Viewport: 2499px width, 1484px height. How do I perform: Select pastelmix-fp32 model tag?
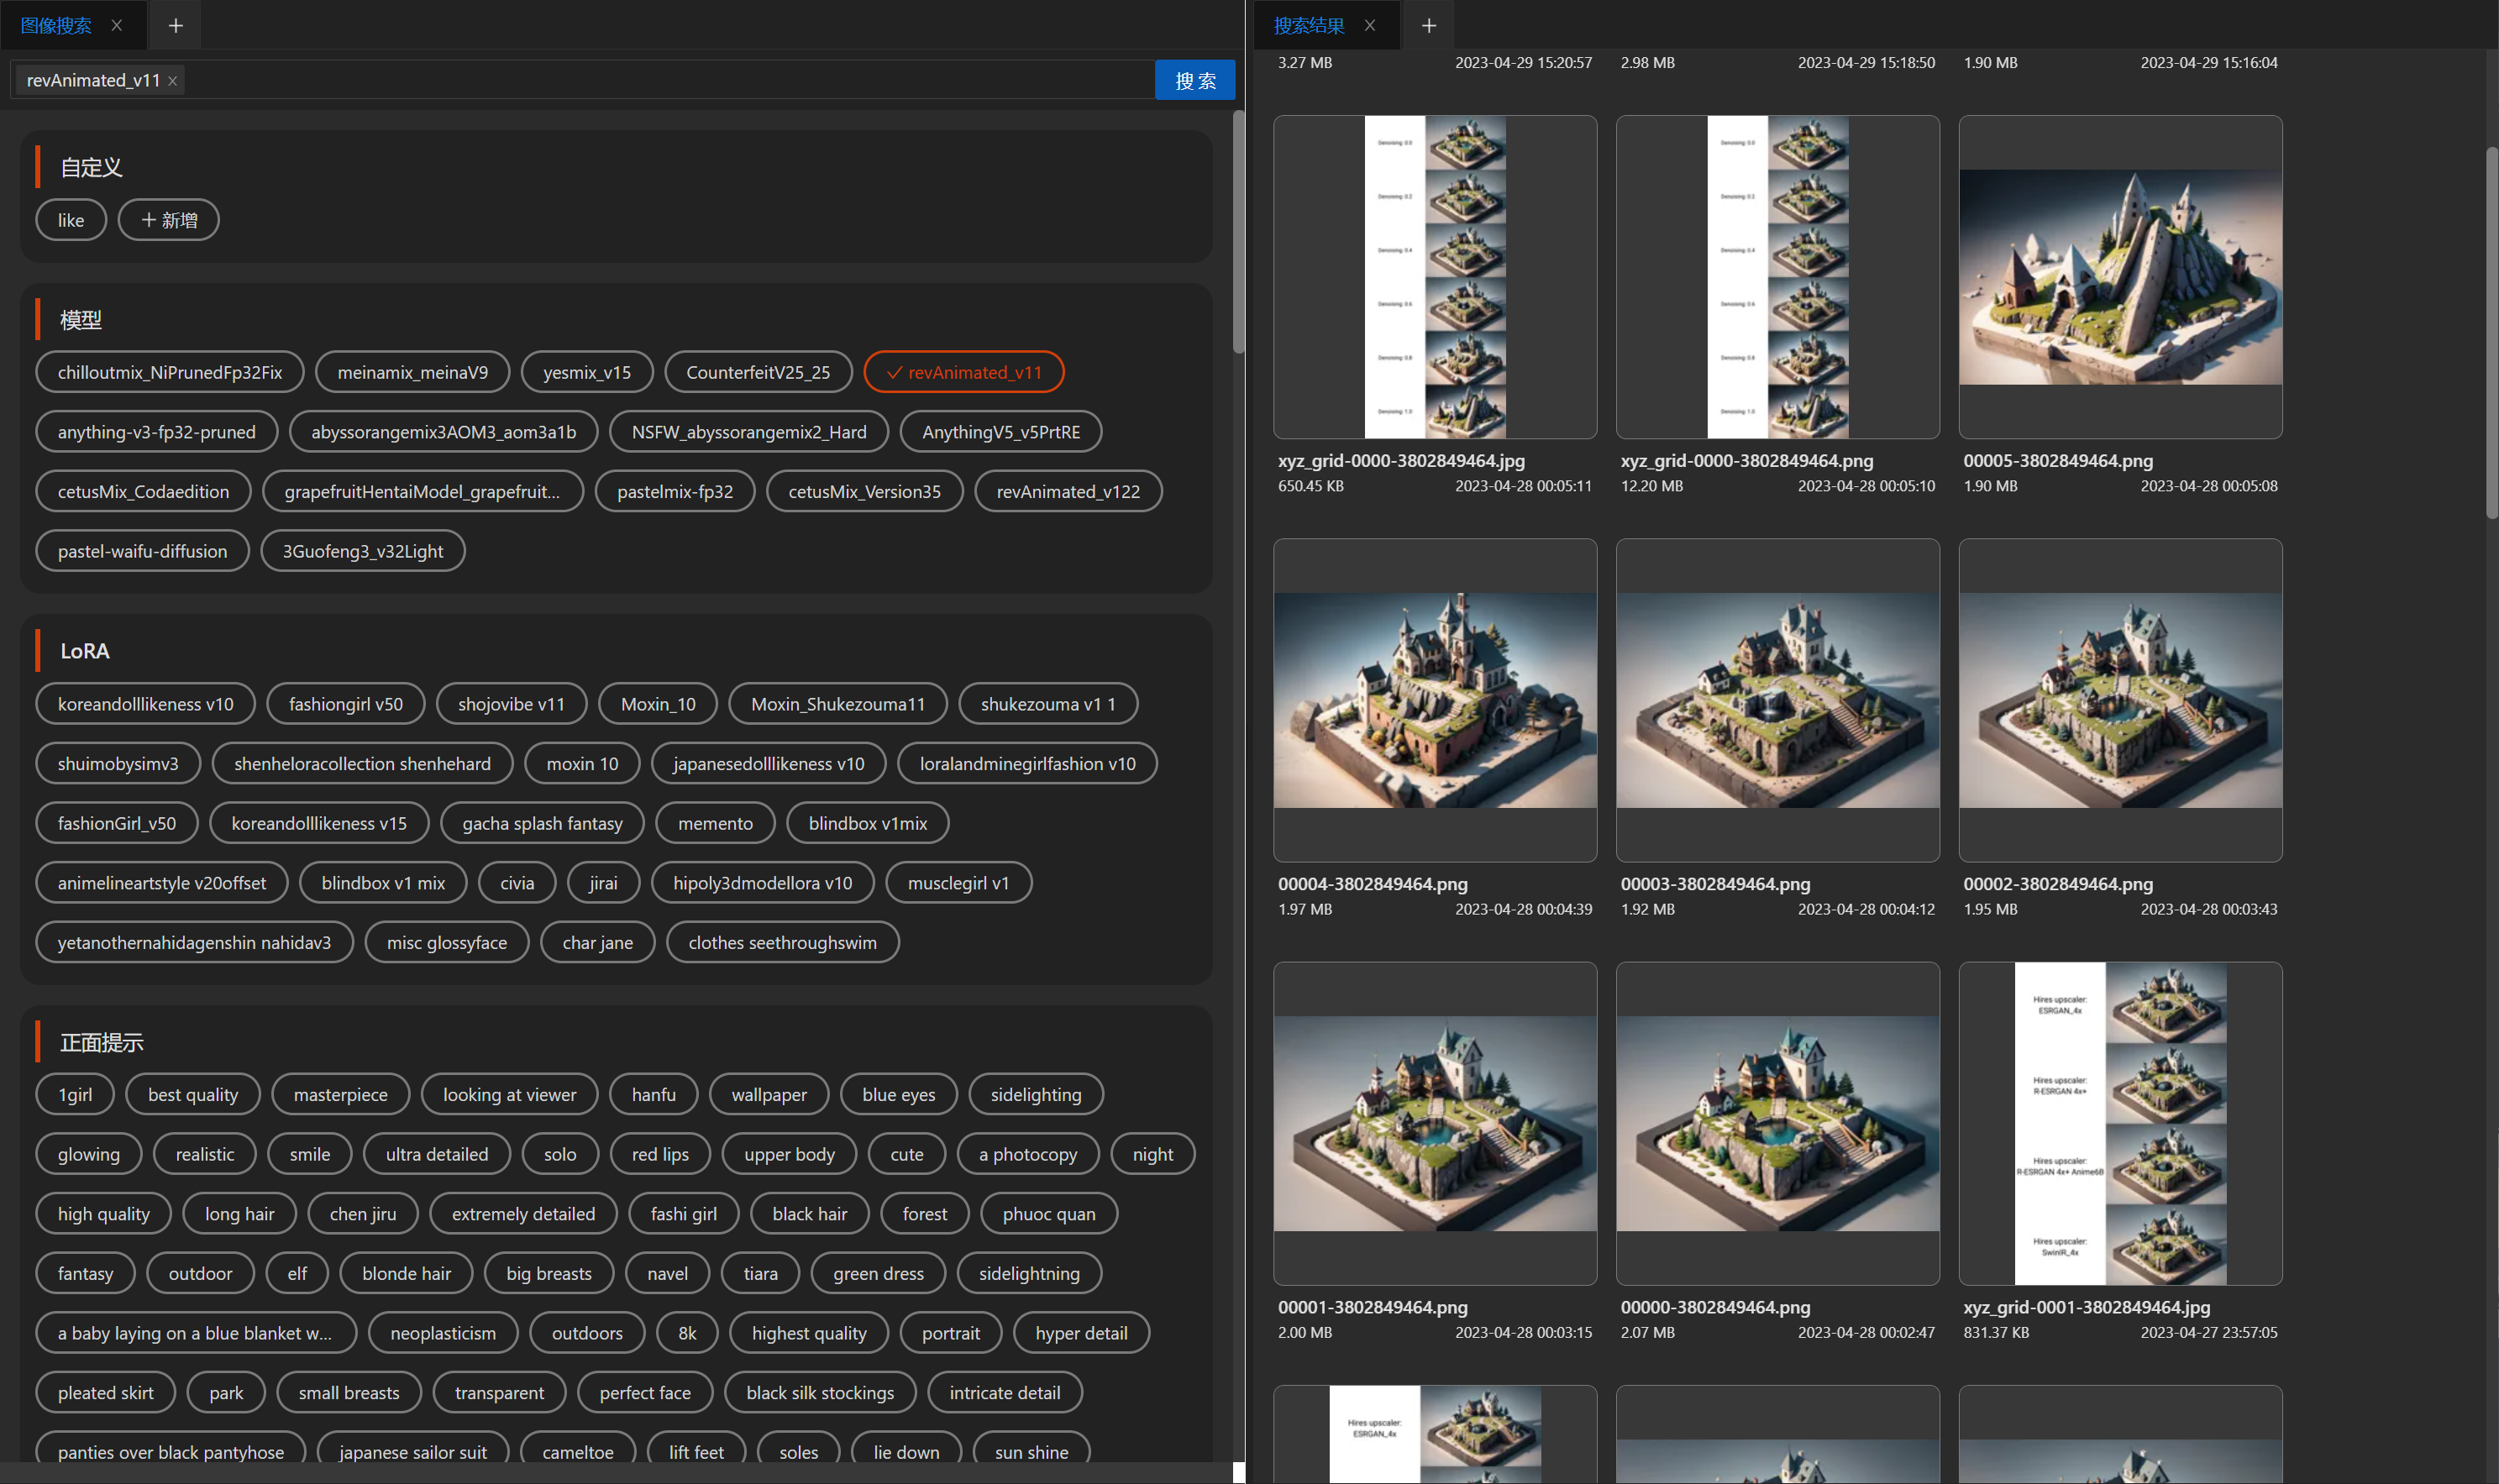(x=675, y=491)
